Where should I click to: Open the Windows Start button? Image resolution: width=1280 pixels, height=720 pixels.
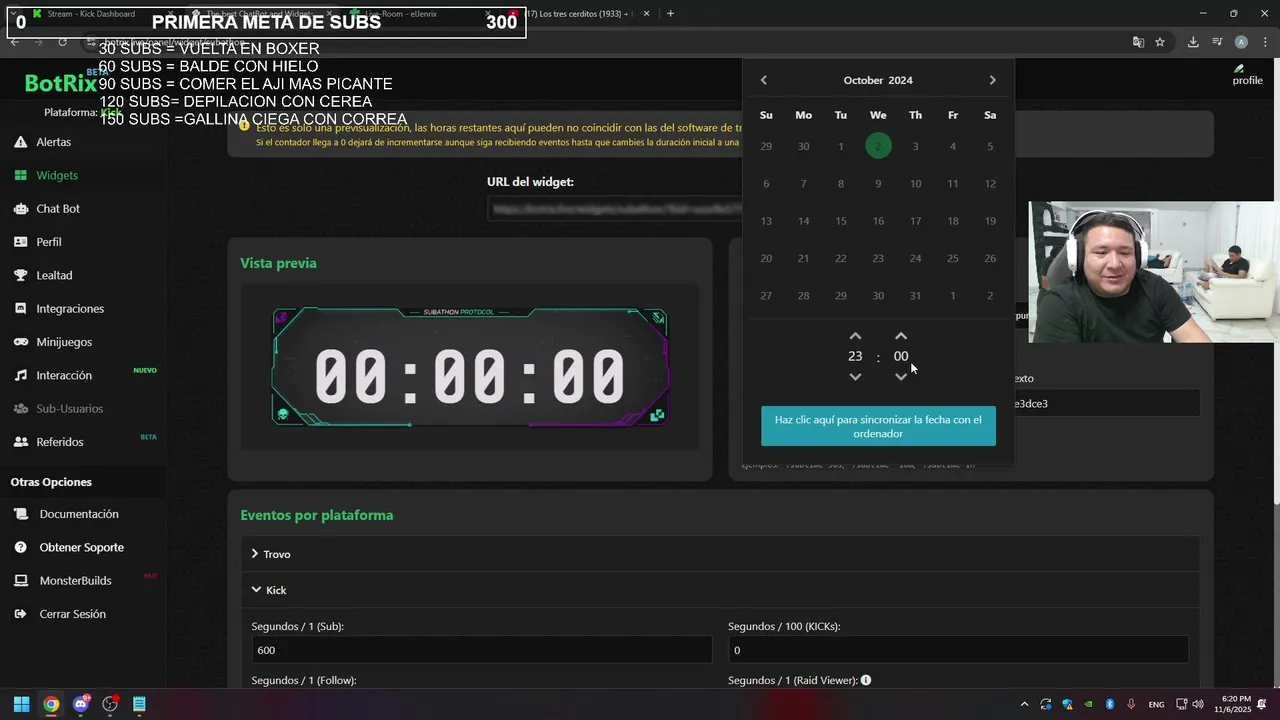[21, 704]
